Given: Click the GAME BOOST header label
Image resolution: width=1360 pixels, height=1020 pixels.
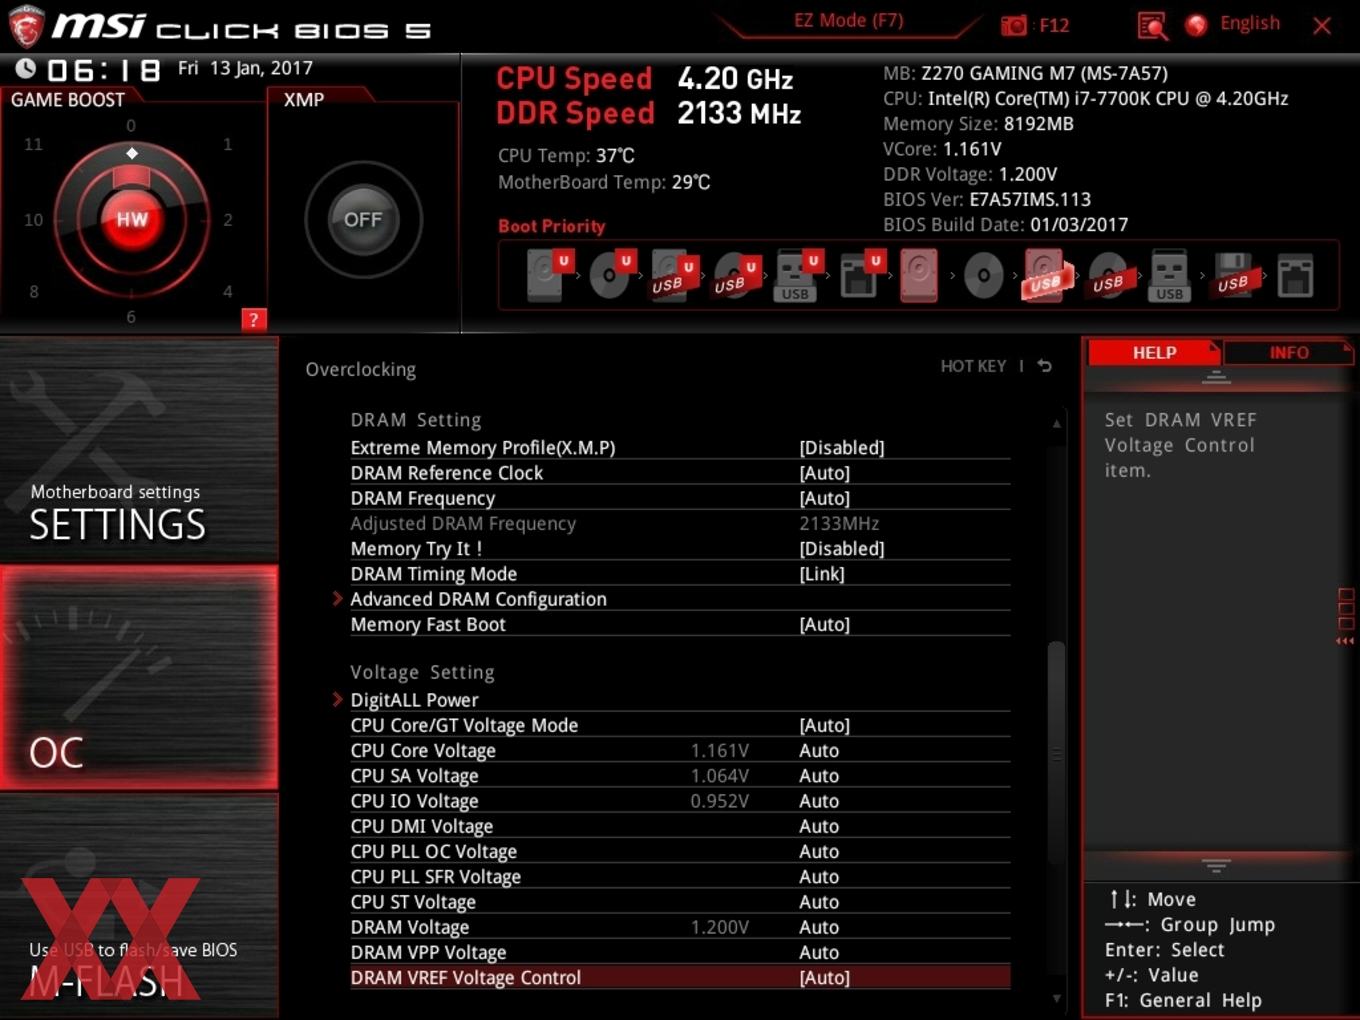Looking at the screenshot, I should tap(68, 100).
